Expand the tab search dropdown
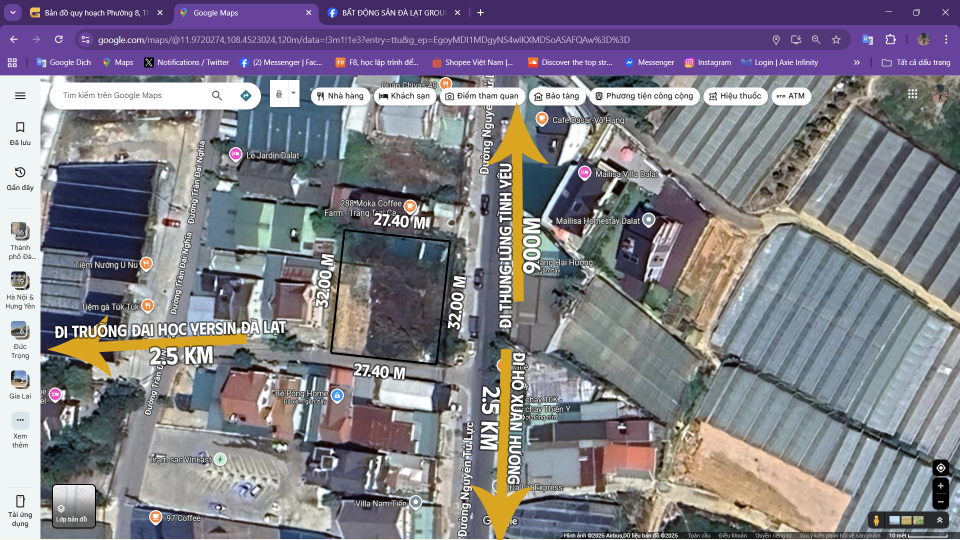Screen dimensions: 960x540 click(x=12, y=12)
